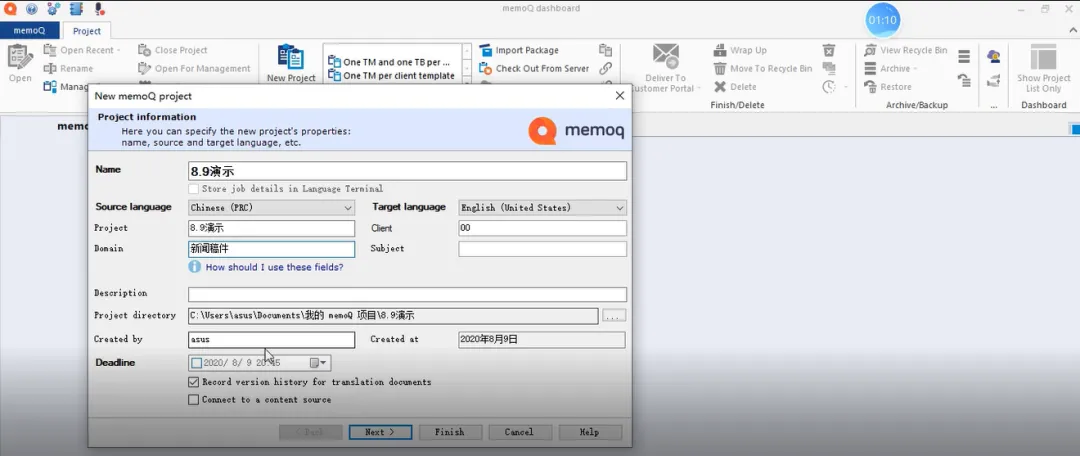Browse project directory with the ... button
Image resolution: width=1080 pixels, height=456 pixels.
(614, 315)
